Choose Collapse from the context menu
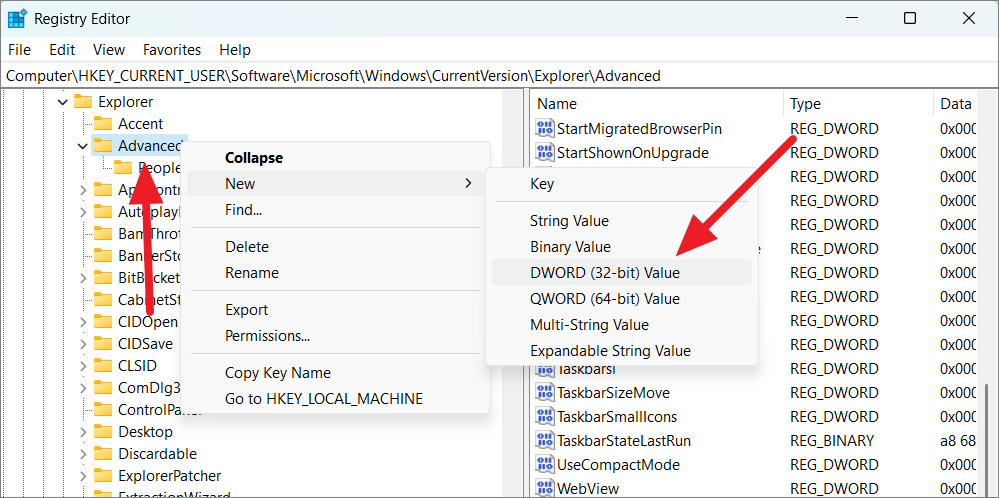999x498 pixels. point(336,158)
